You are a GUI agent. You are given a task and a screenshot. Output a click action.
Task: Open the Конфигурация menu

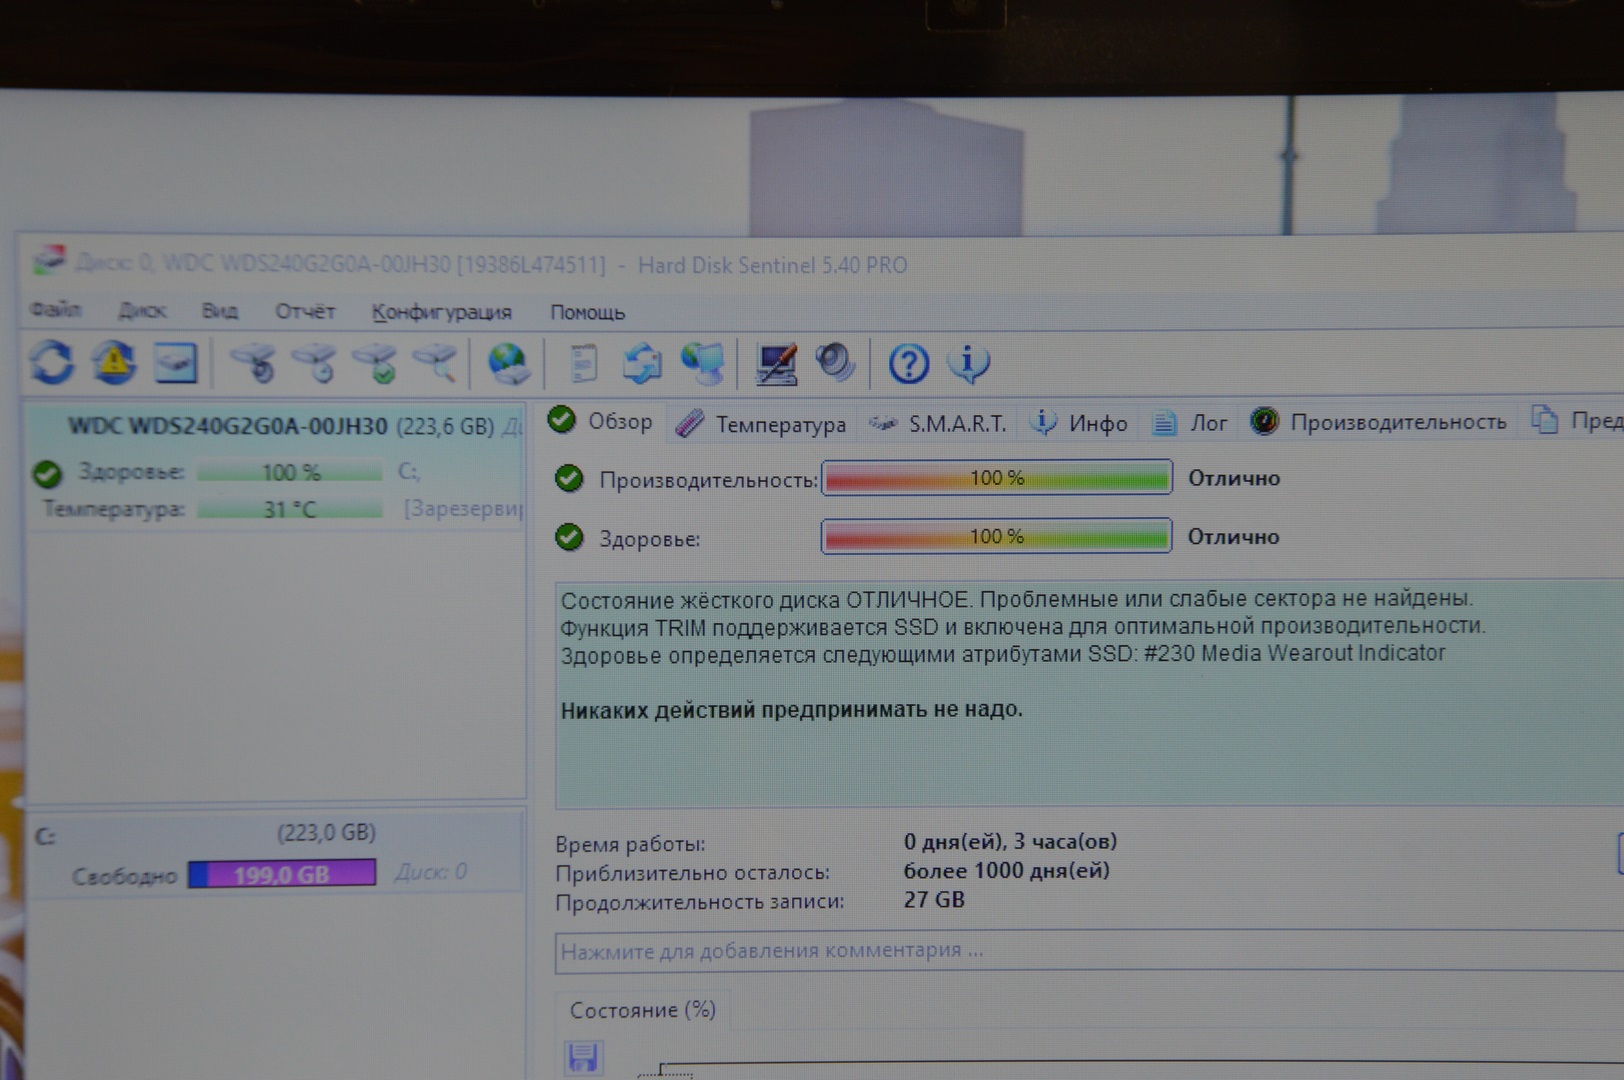click(441, 312)
